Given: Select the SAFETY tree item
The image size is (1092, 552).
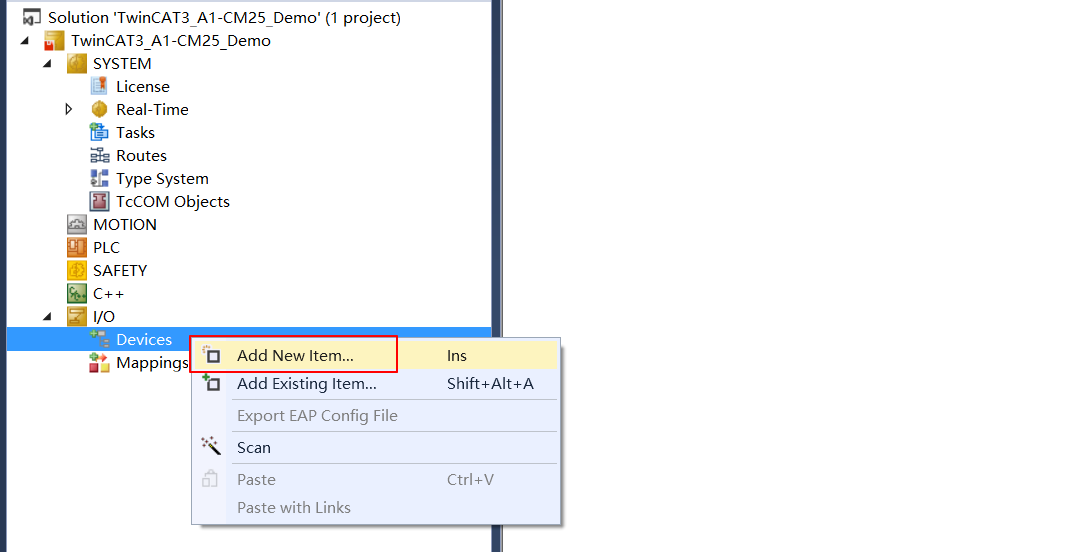Looking at the screenshot, I should coord(120,270).
